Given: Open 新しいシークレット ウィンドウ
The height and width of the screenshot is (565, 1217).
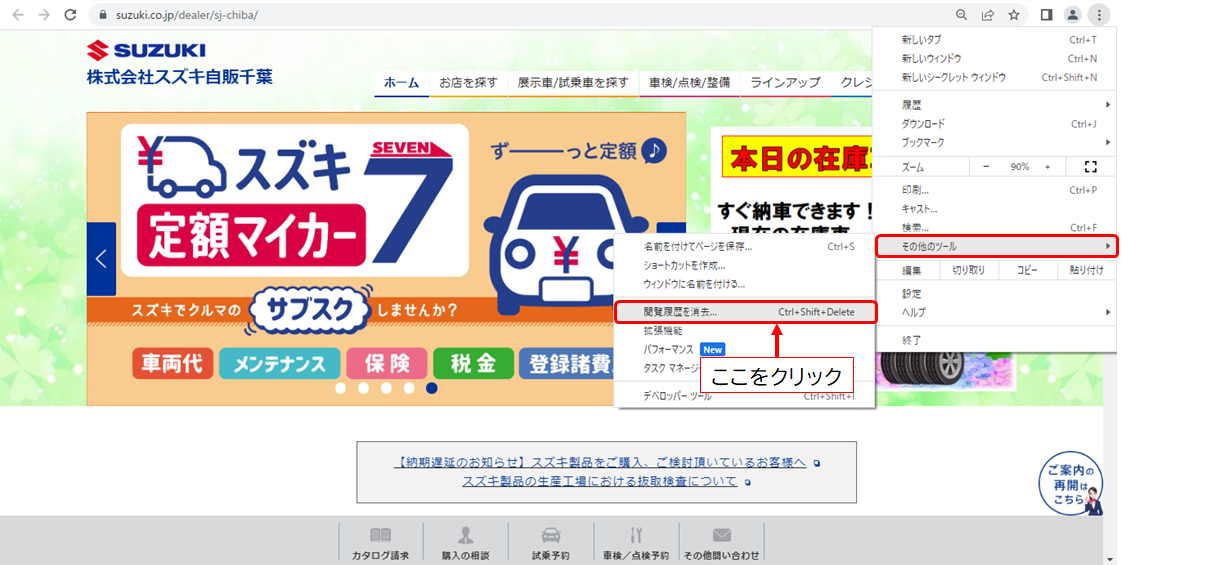Looking at the screenshot, I should point(995,77).
